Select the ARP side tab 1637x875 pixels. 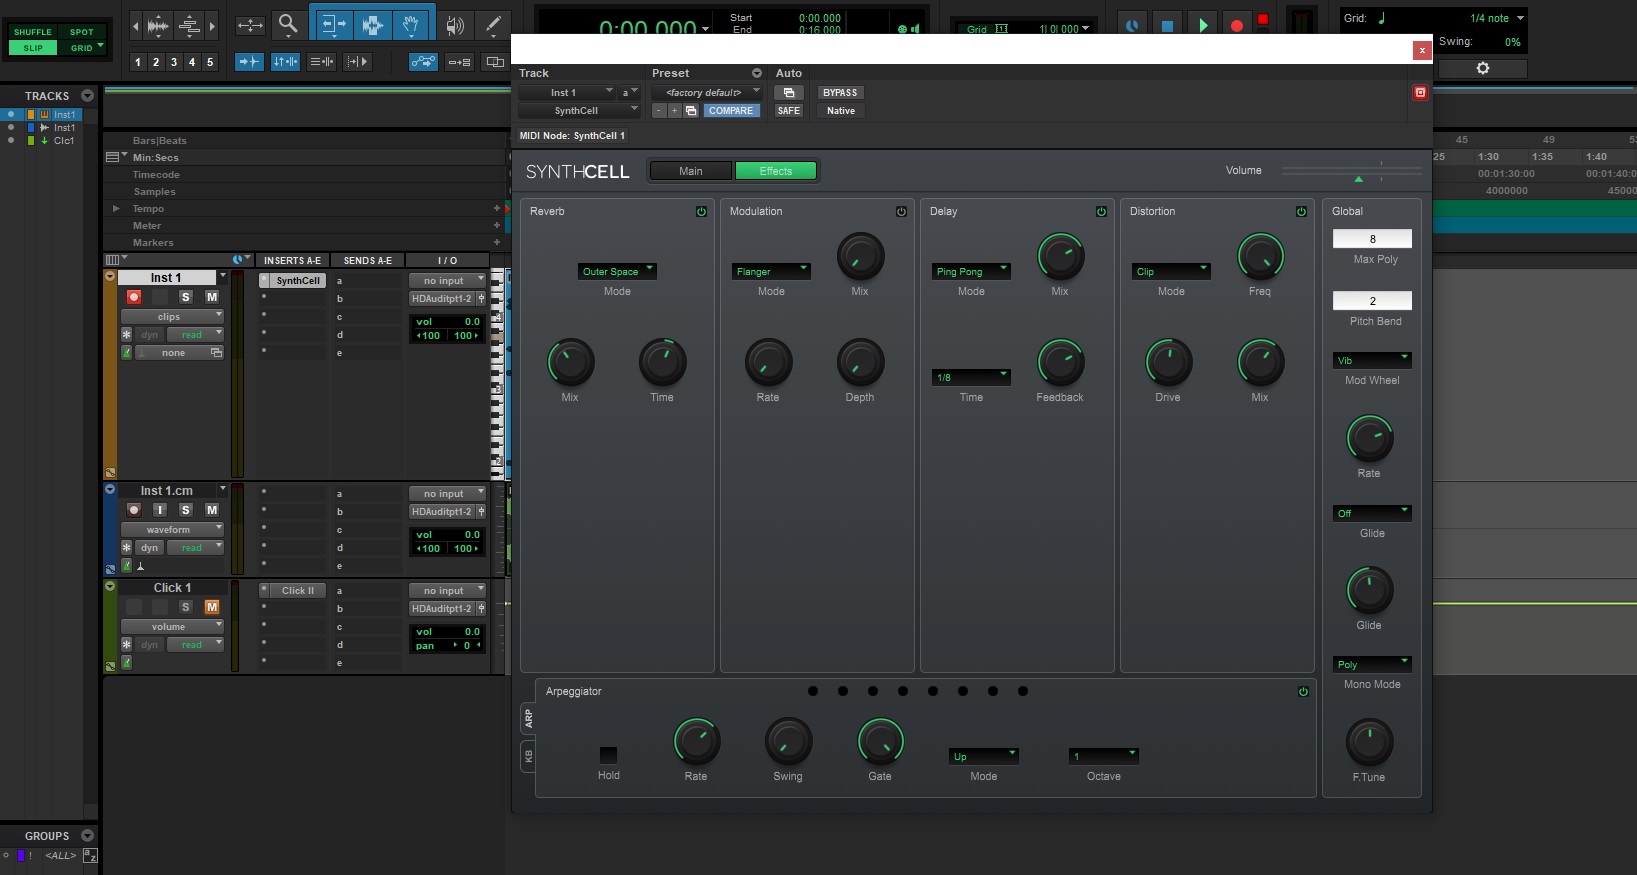pos(528,718)
